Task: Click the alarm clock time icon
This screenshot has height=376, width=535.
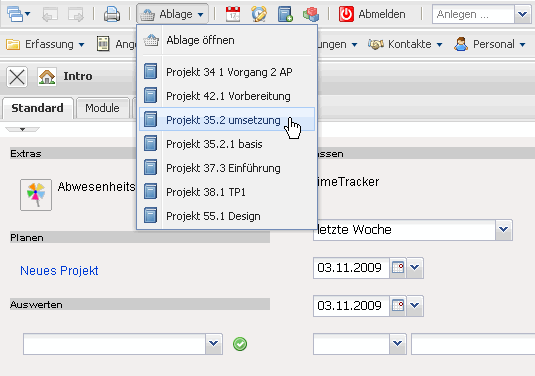Action: pos(259,14)
